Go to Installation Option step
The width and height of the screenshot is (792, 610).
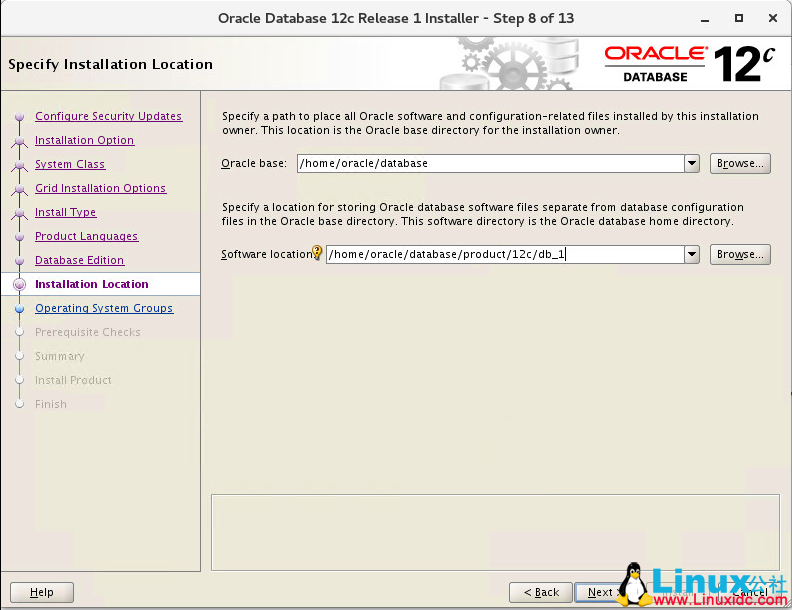84,140
